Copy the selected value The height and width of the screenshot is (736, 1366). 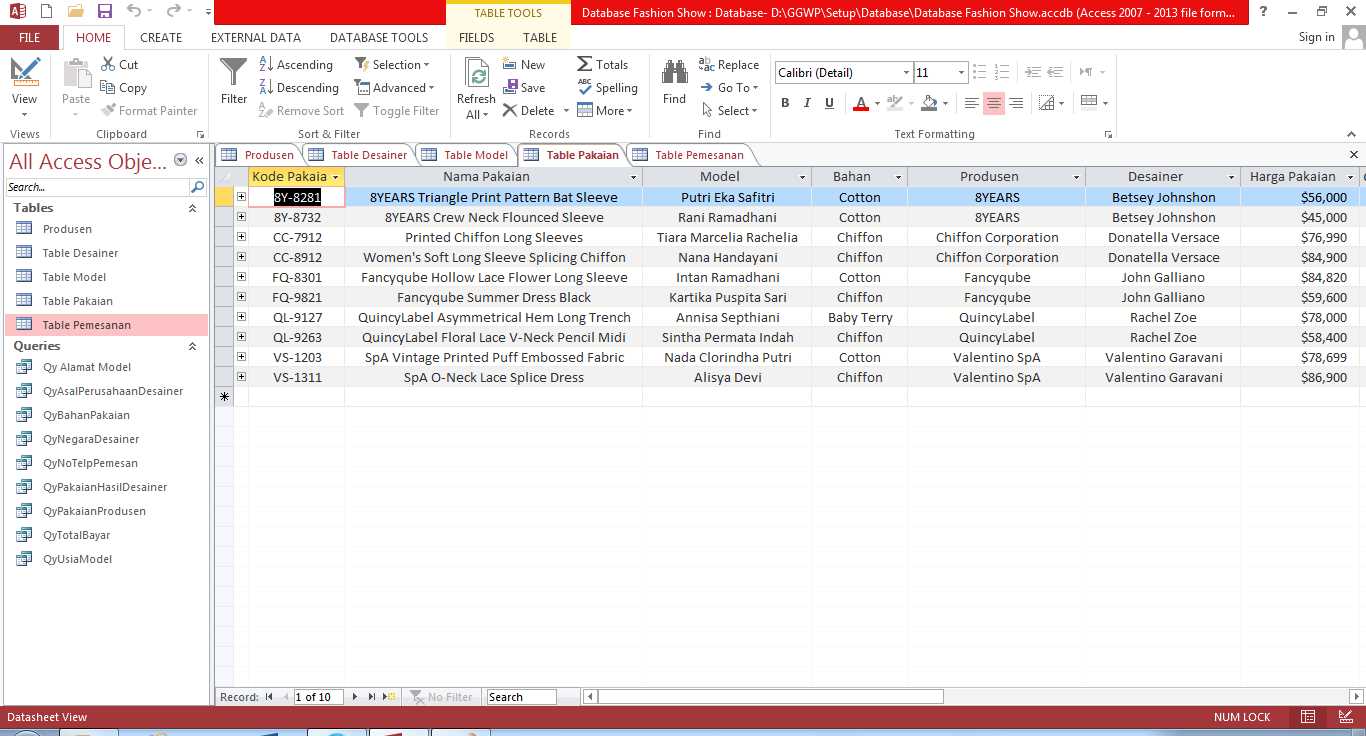tap(124, 88)
